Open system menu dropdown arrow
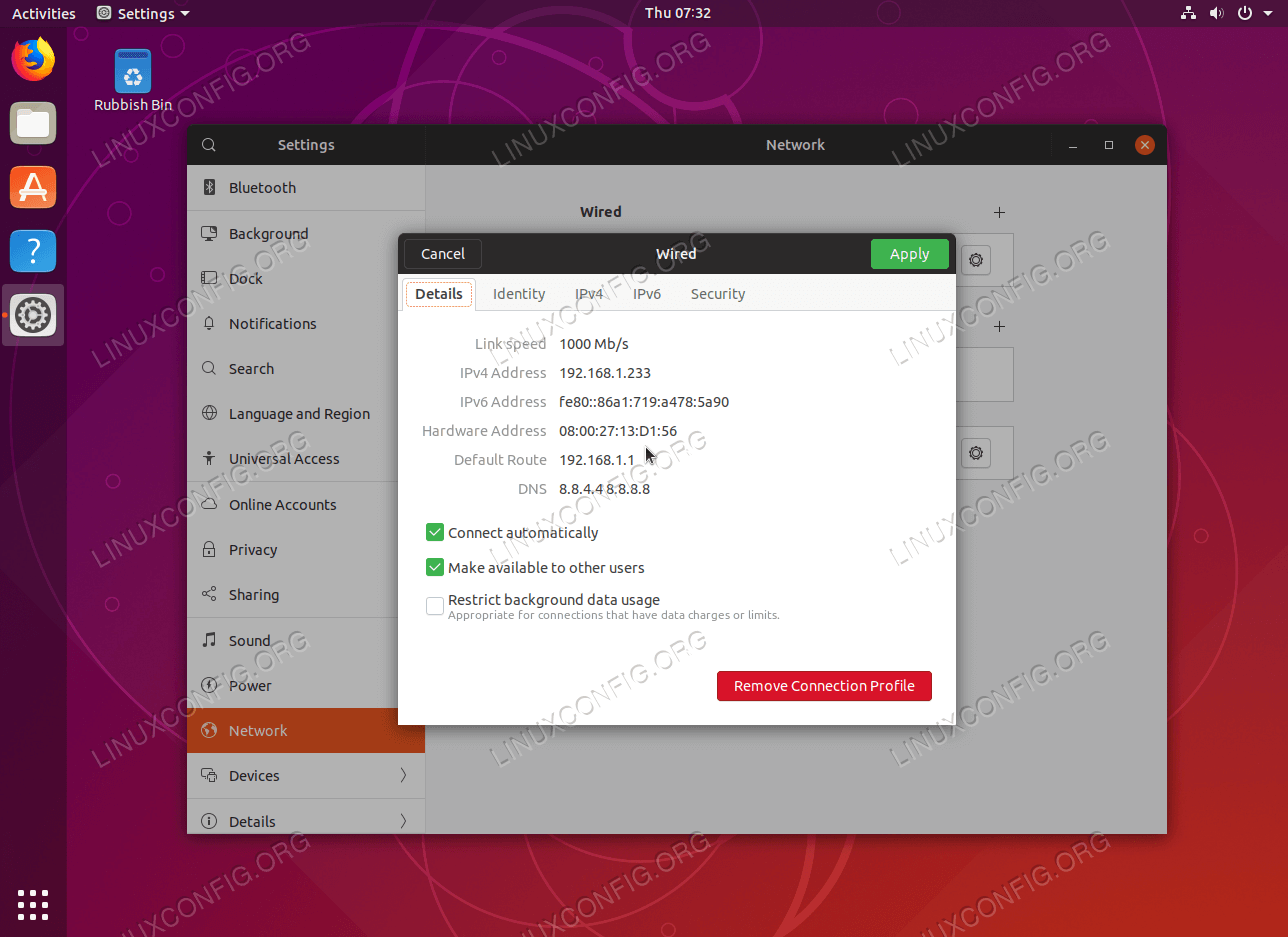This screenshot has width=1288, height=937. (1269, 13)
